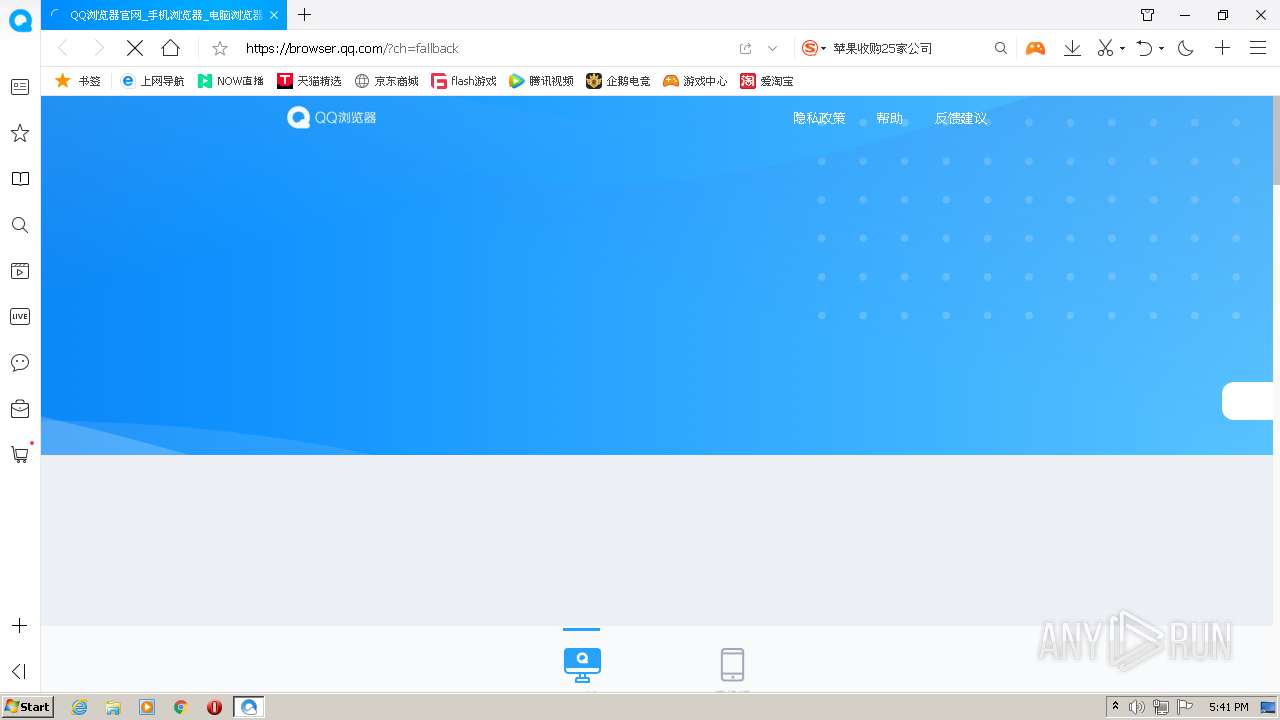Click the magnifier search button
Screen dimensions: 1280x720
pos(1001,48)
